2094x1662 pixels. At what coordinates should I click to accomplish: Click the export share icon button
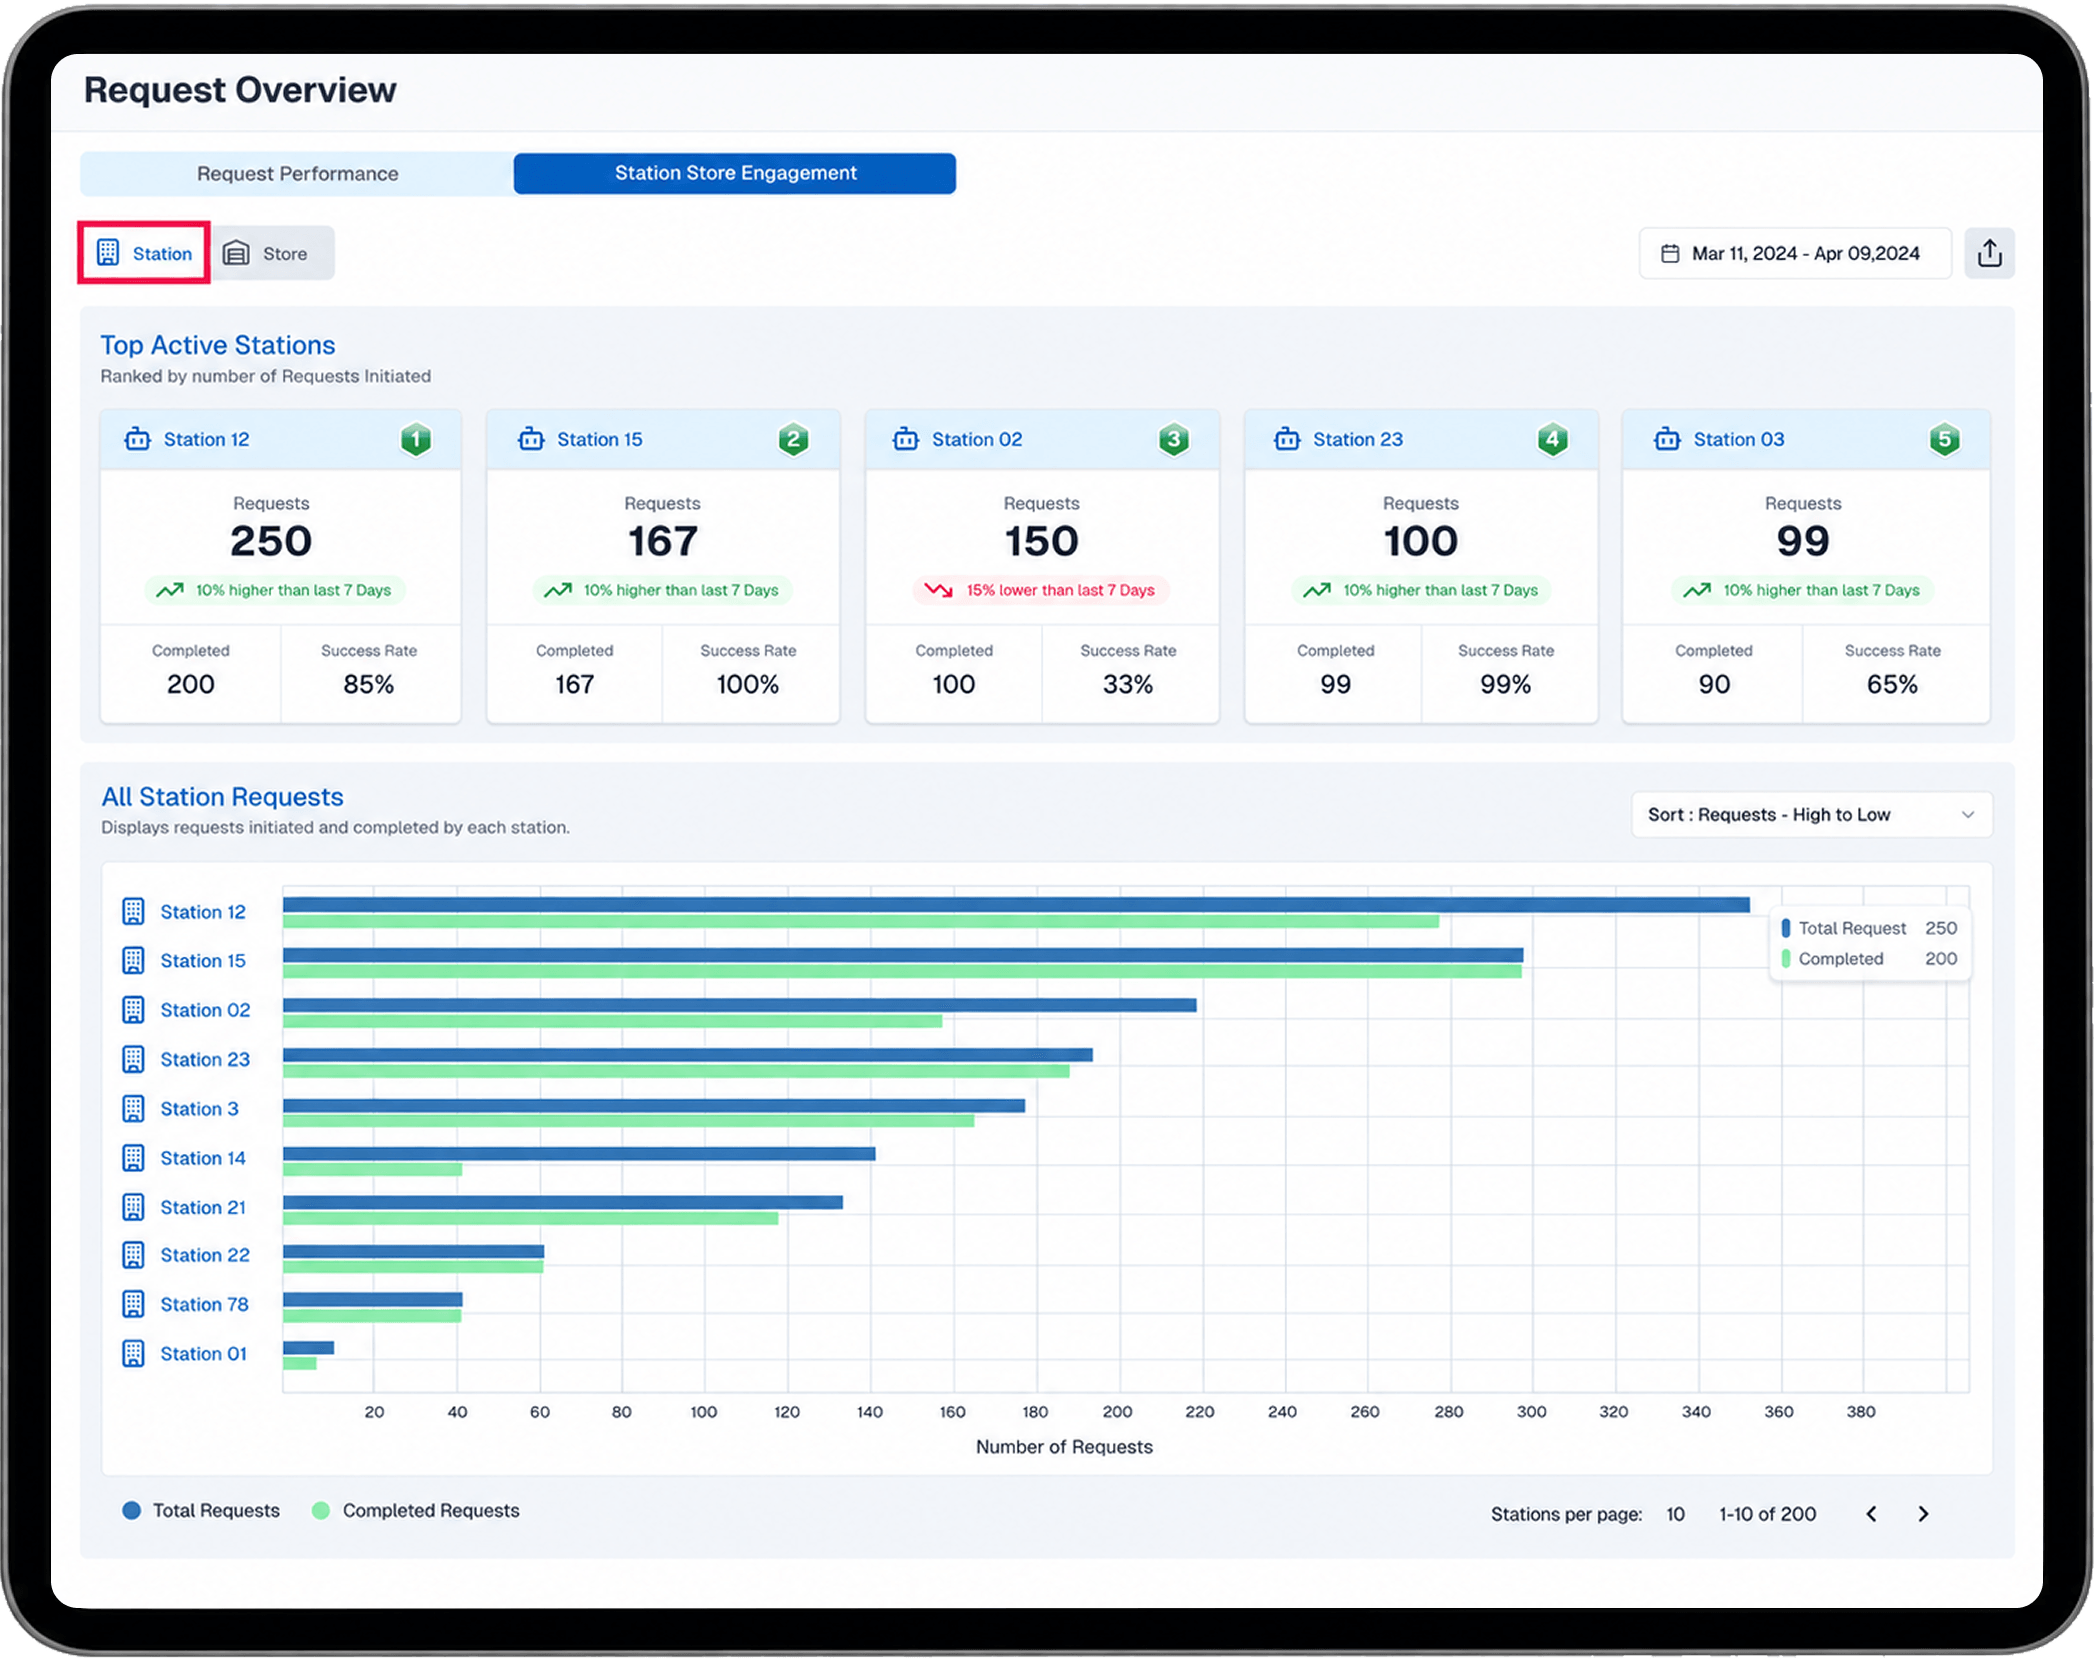point(1989,253)
